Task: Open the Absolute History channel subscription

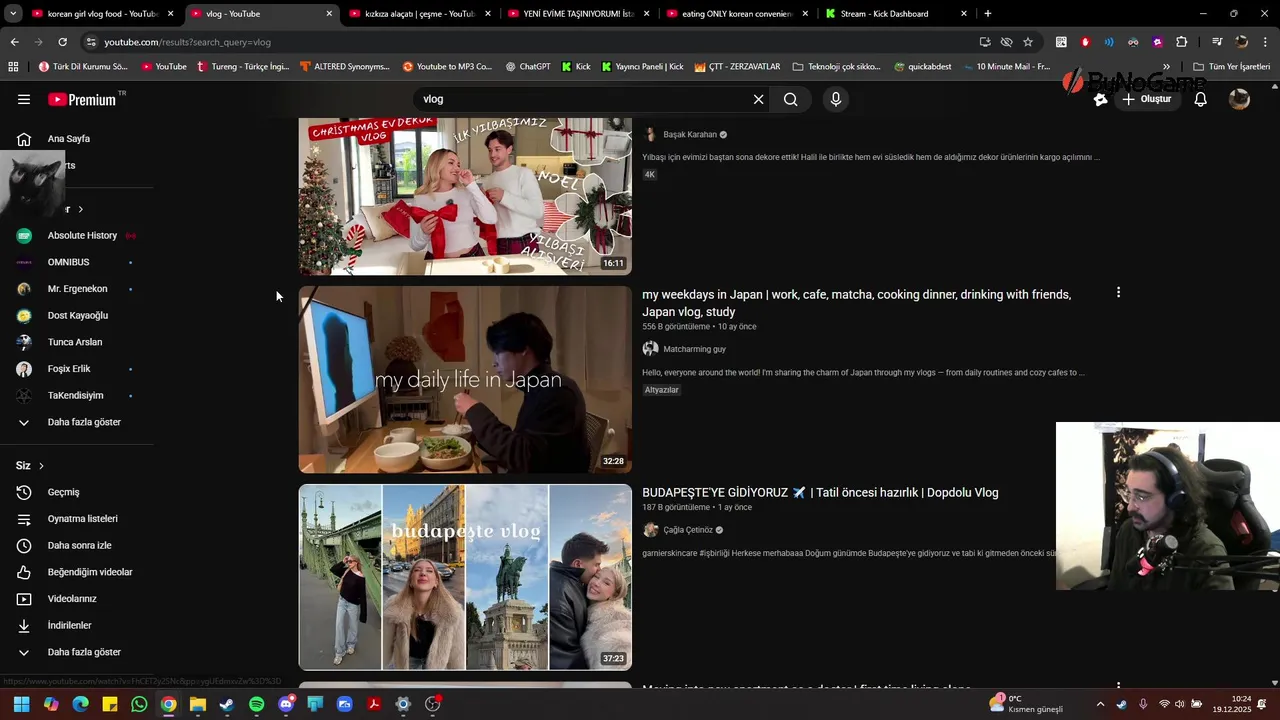Action: [80, 236]
